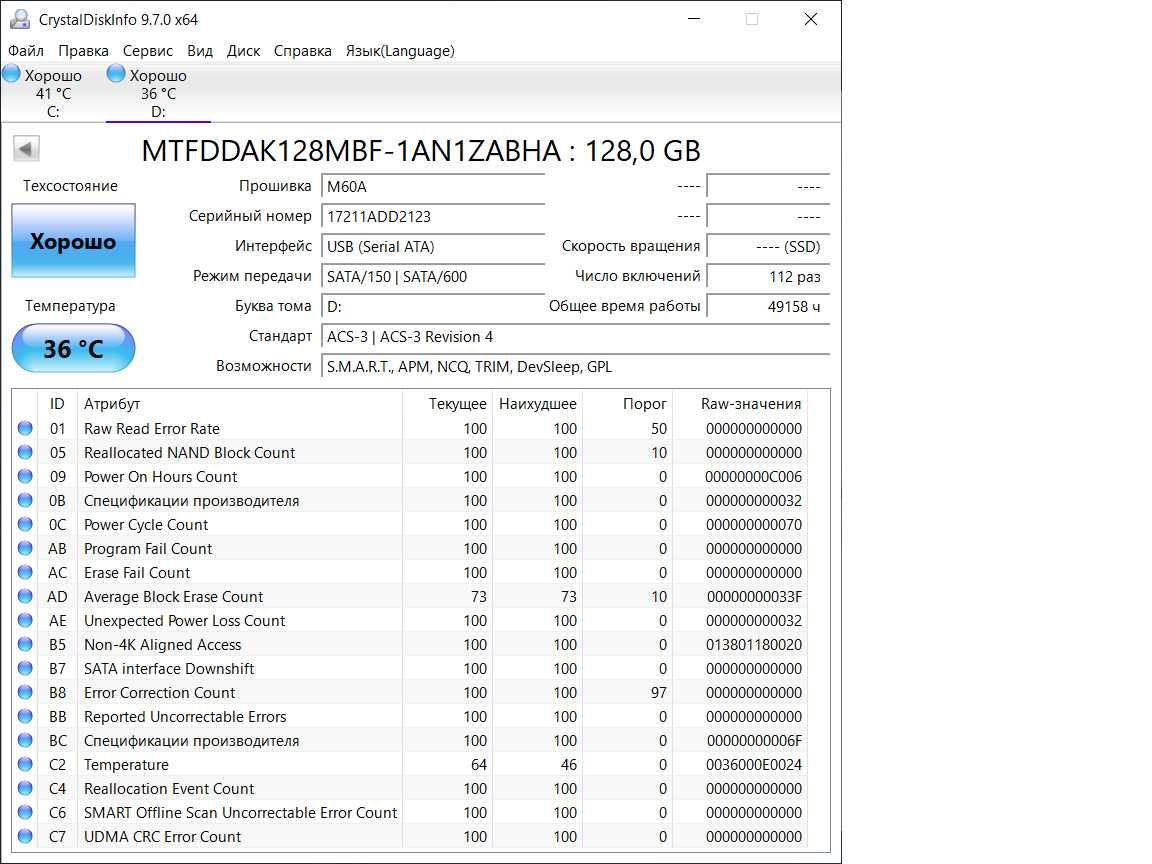Click the blue Хорошо health status button

click(x=73, y=241)
